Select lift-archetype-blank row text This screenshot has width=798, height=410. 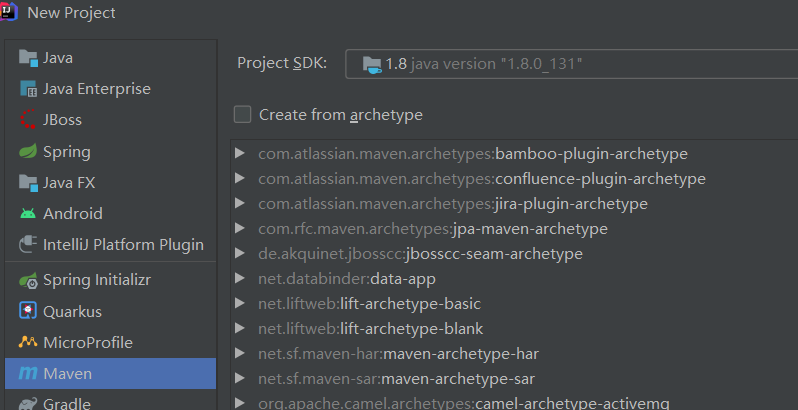[x=370, y=329]
